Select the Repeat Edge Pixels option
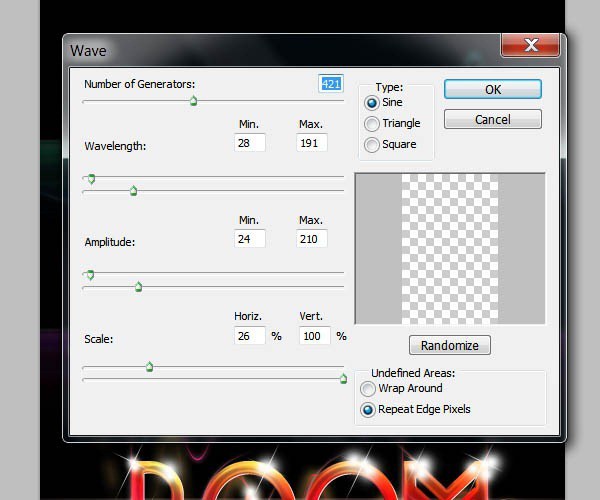 (x=369, y=410)
